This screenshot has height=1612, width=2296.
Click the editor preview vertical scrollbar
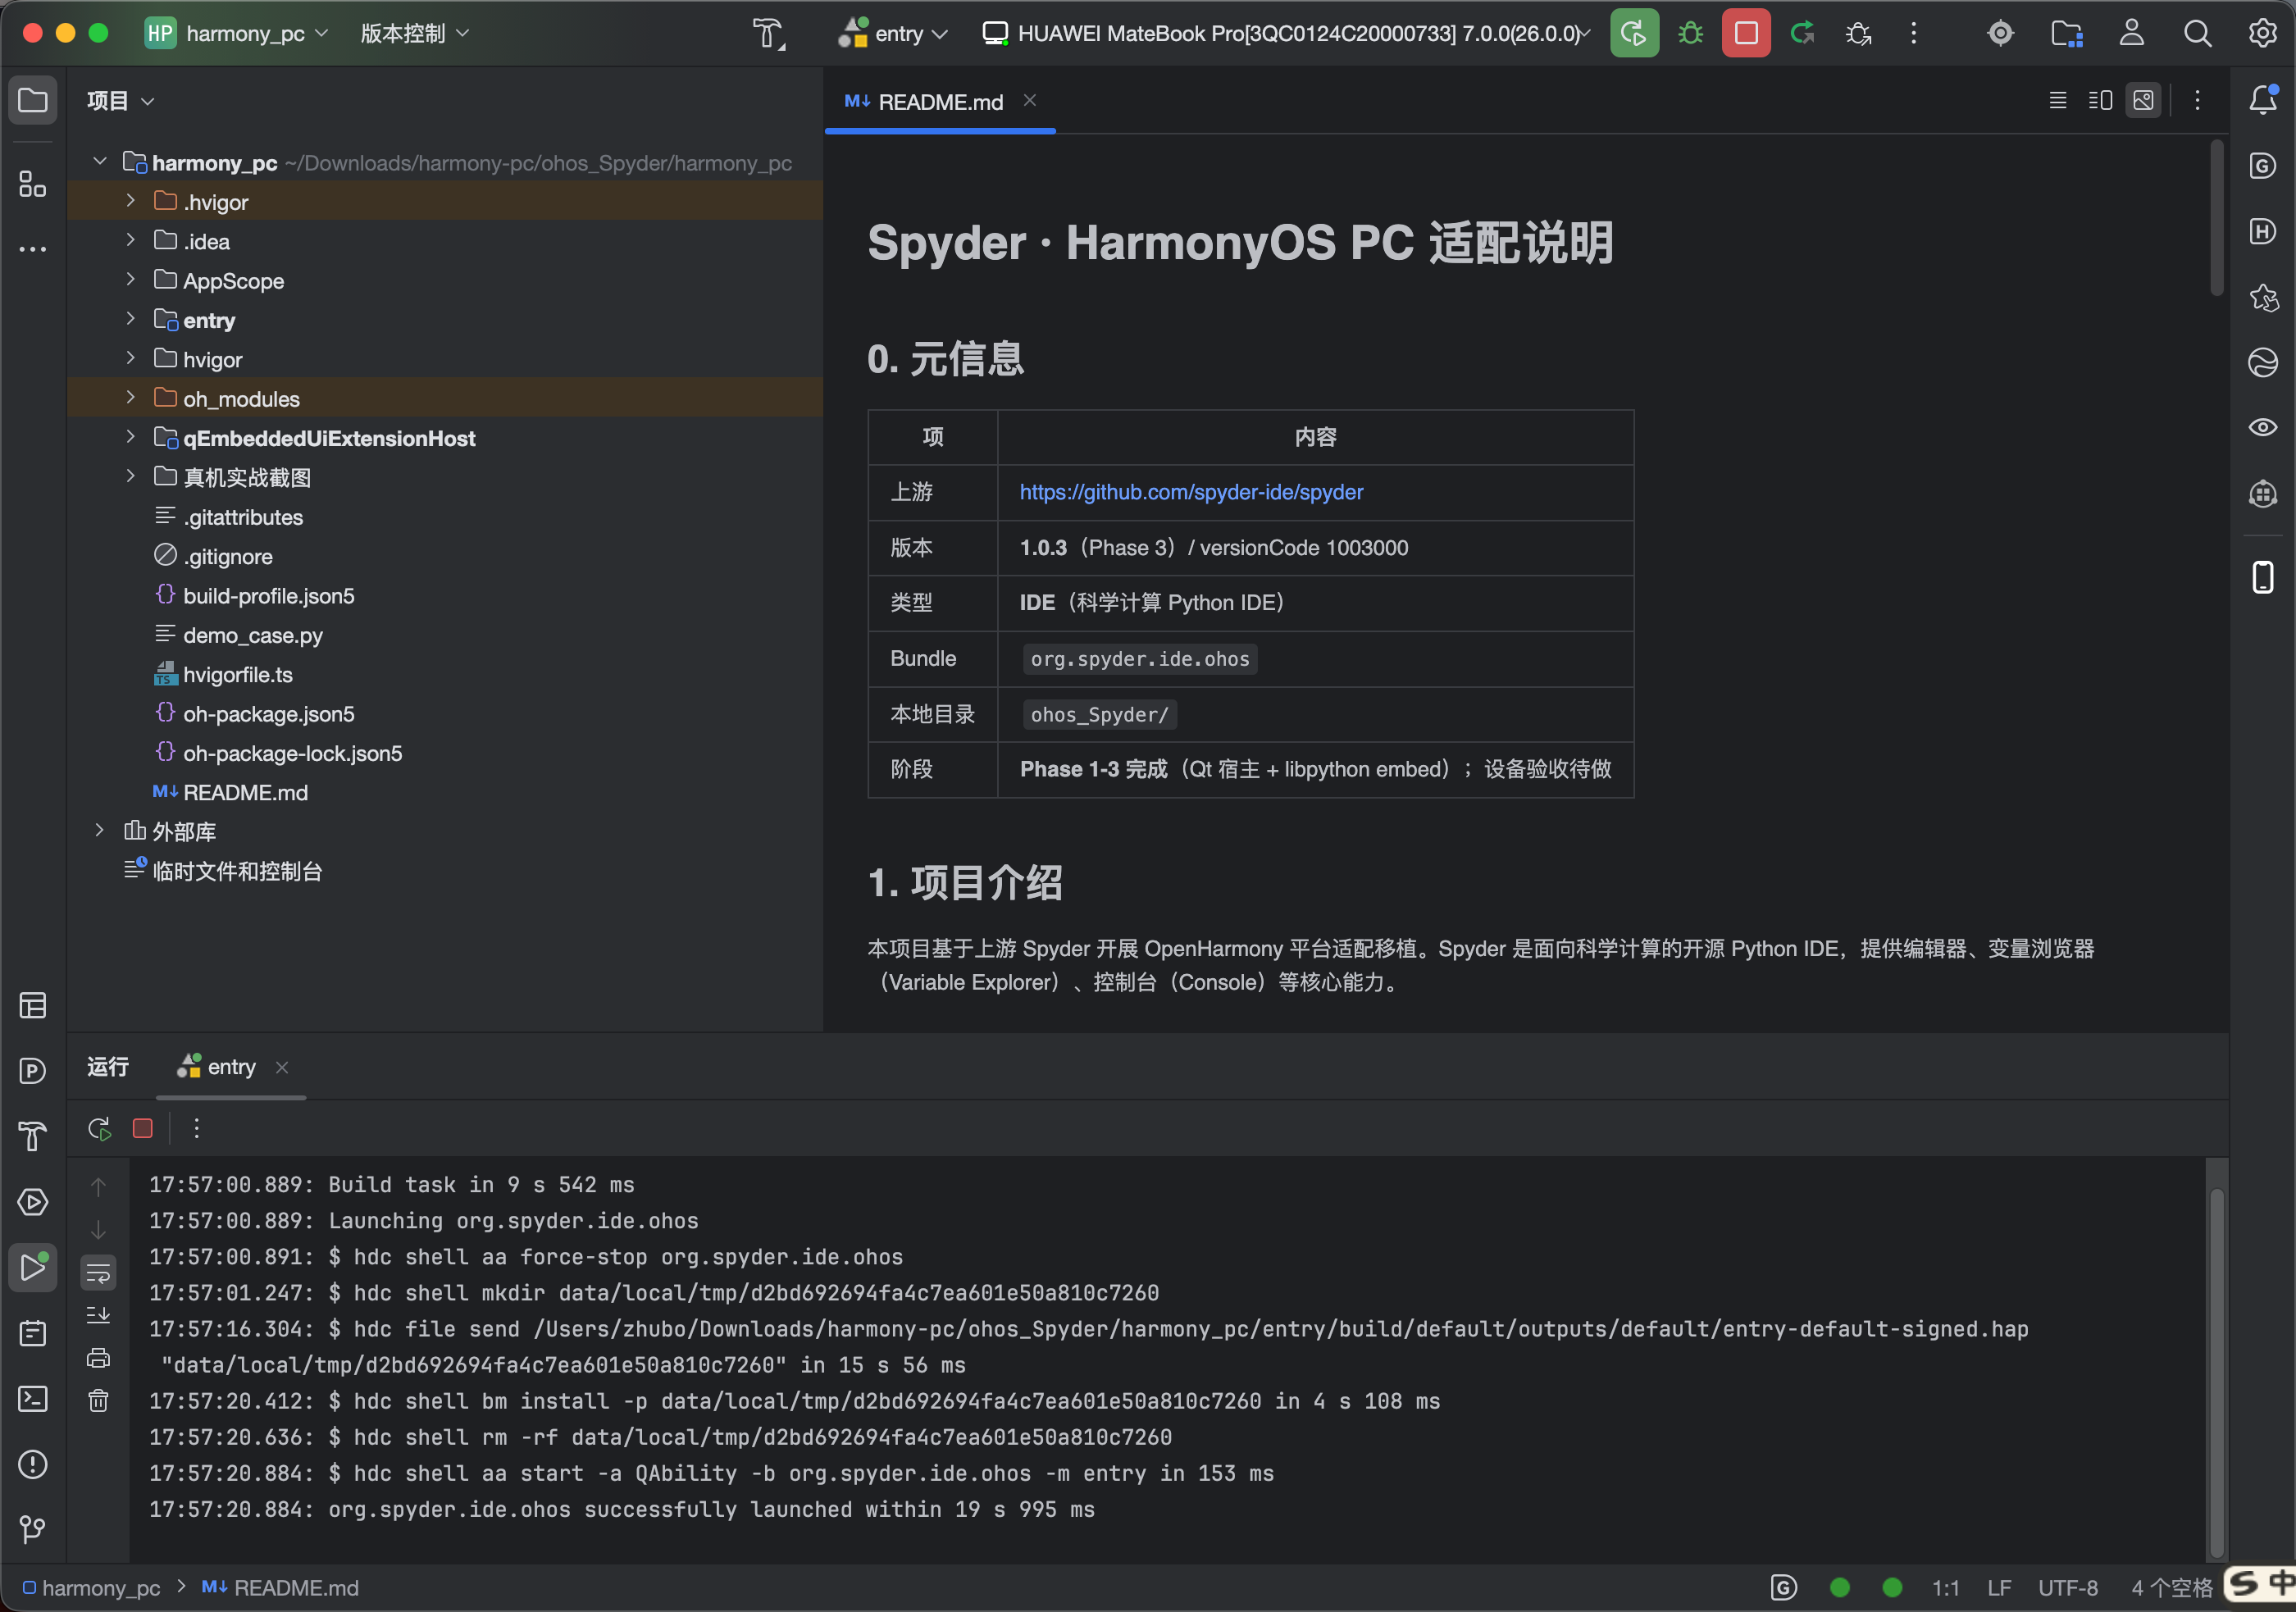tap(2216, 220)
